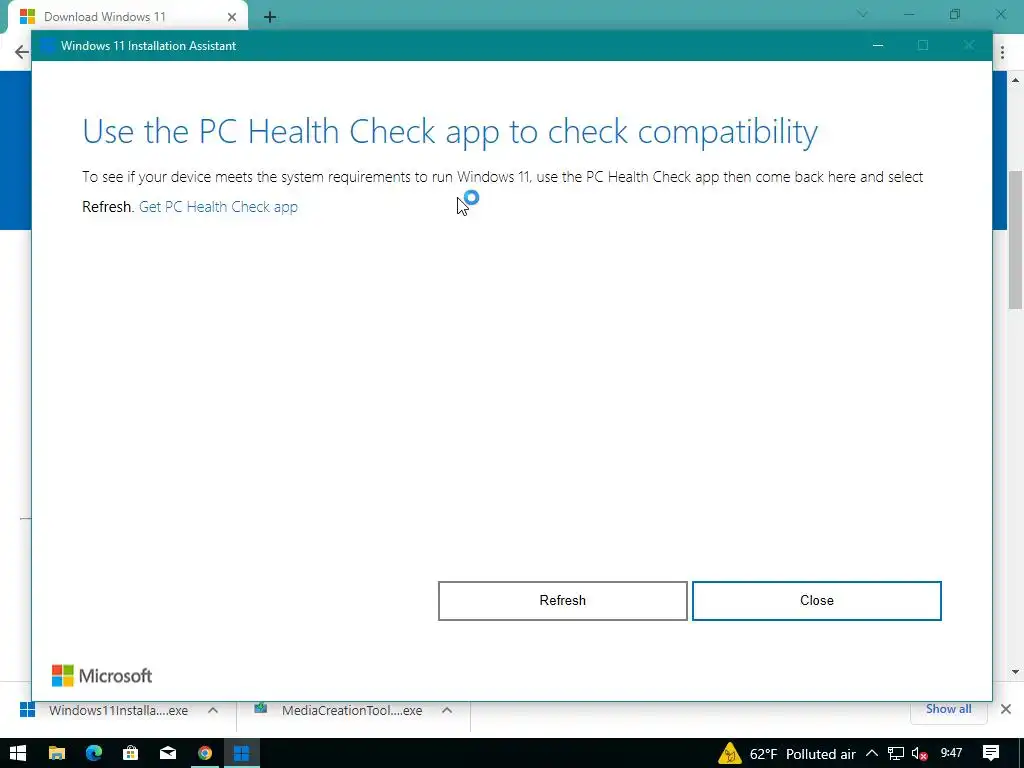Open the clock showing 9:47
The height and width of the screenshot is (768, 1024).
coord(952,753)
